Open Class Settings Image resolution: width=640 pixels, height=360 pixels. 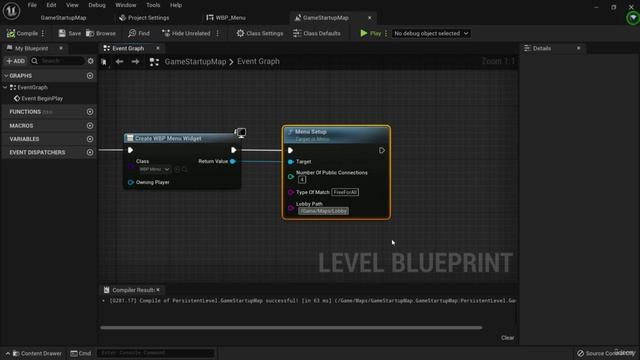(260, 33)
